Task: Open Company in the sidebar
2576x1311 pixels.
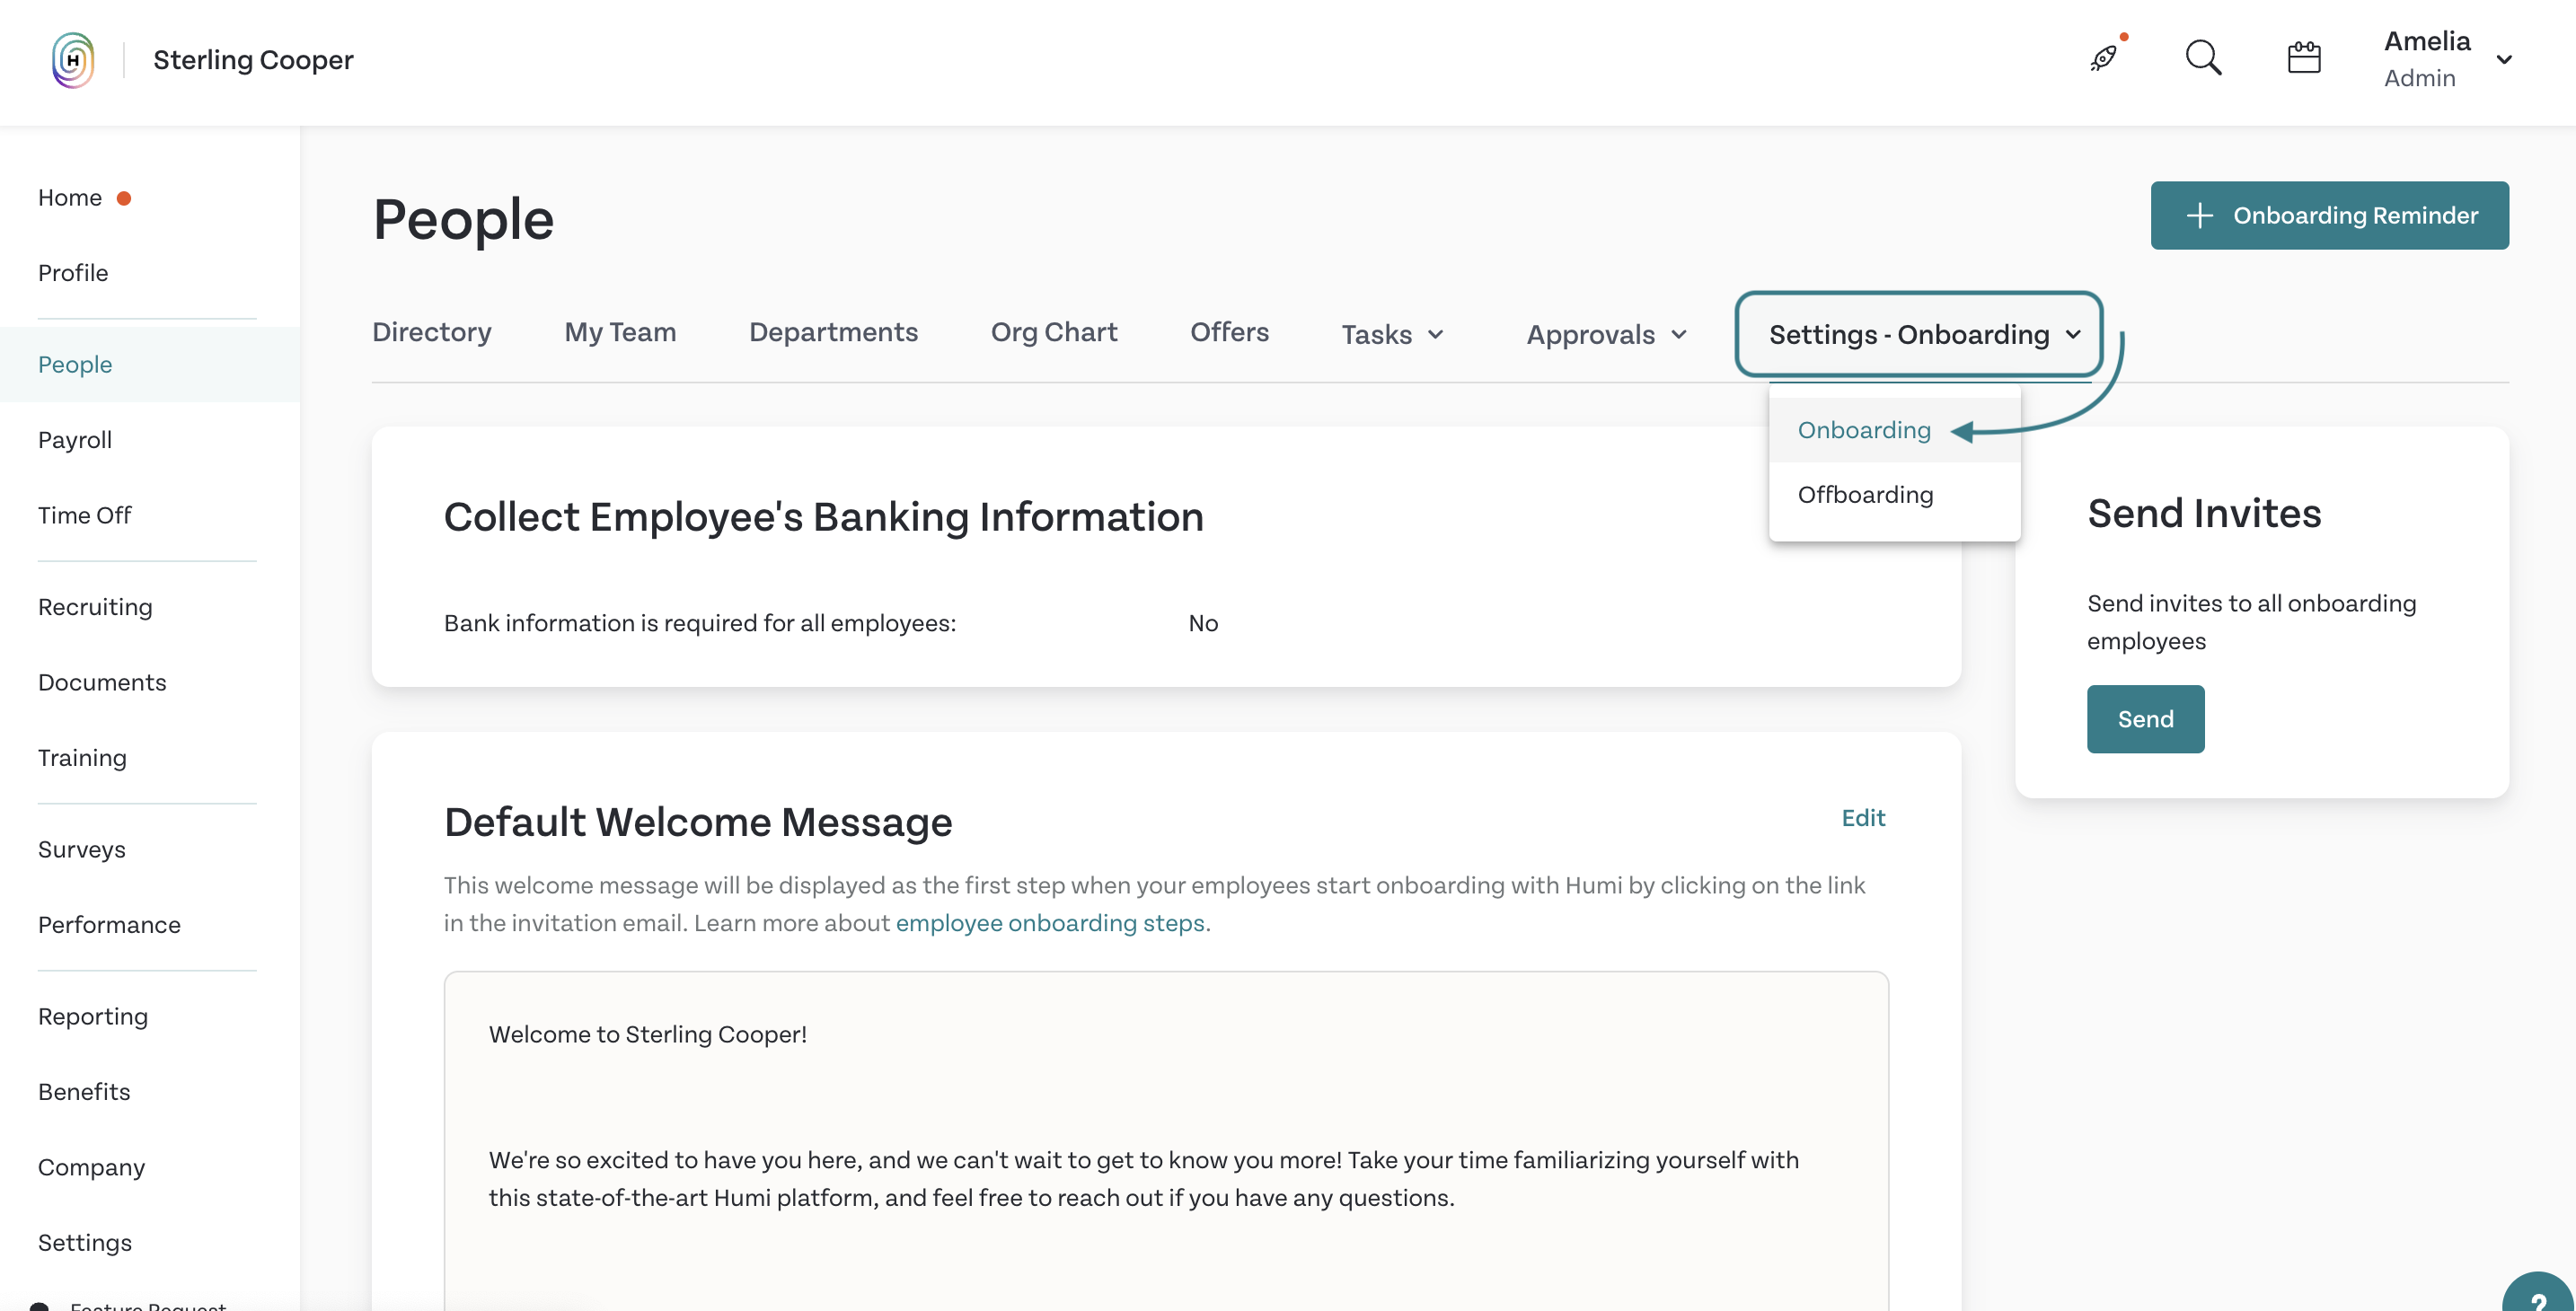Action: [x=91, y=1168]
